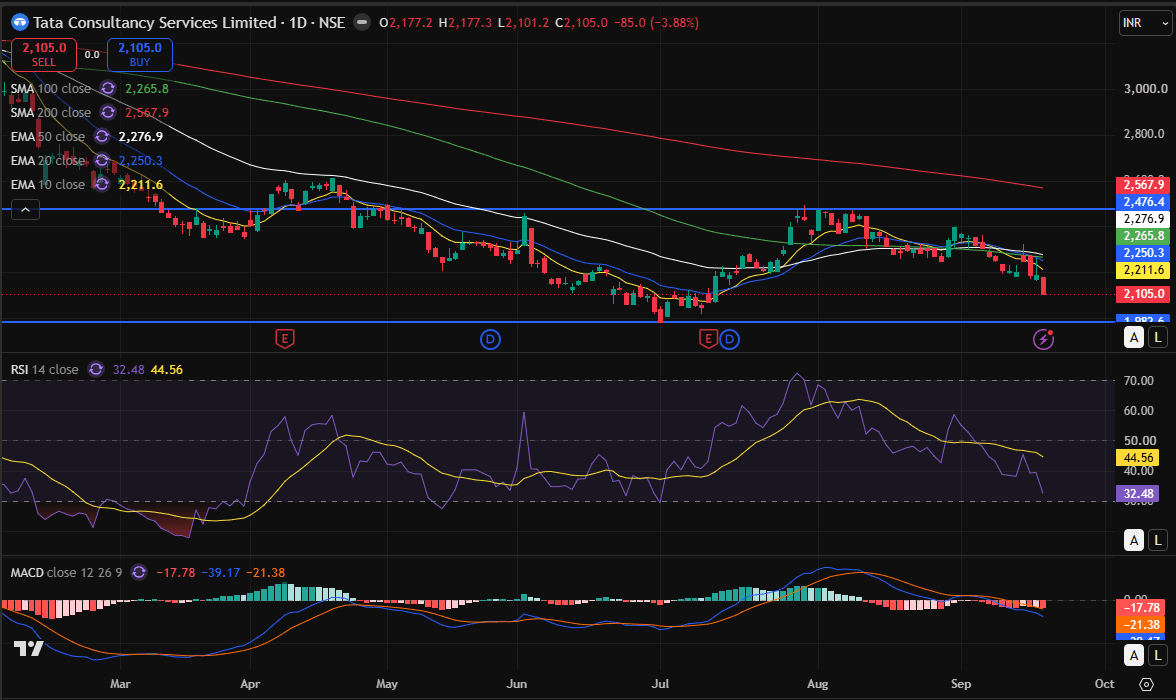Click the 3,000.0 price scale value
This screenshot has height=700, width=1176.
(x=1145, y=89)
